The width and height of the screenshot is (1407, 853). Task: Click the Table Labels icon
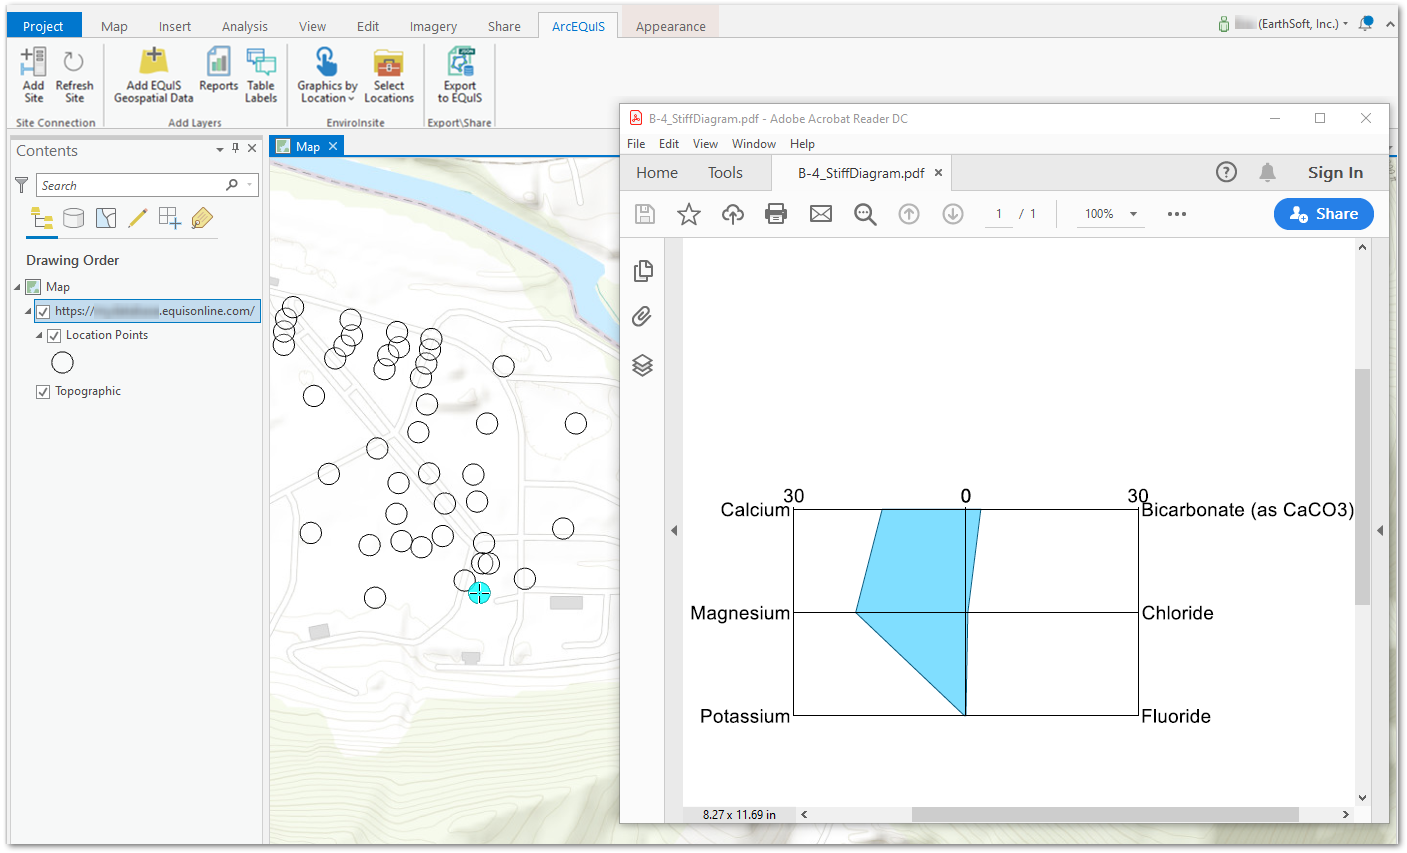click(x=261, y=64)
